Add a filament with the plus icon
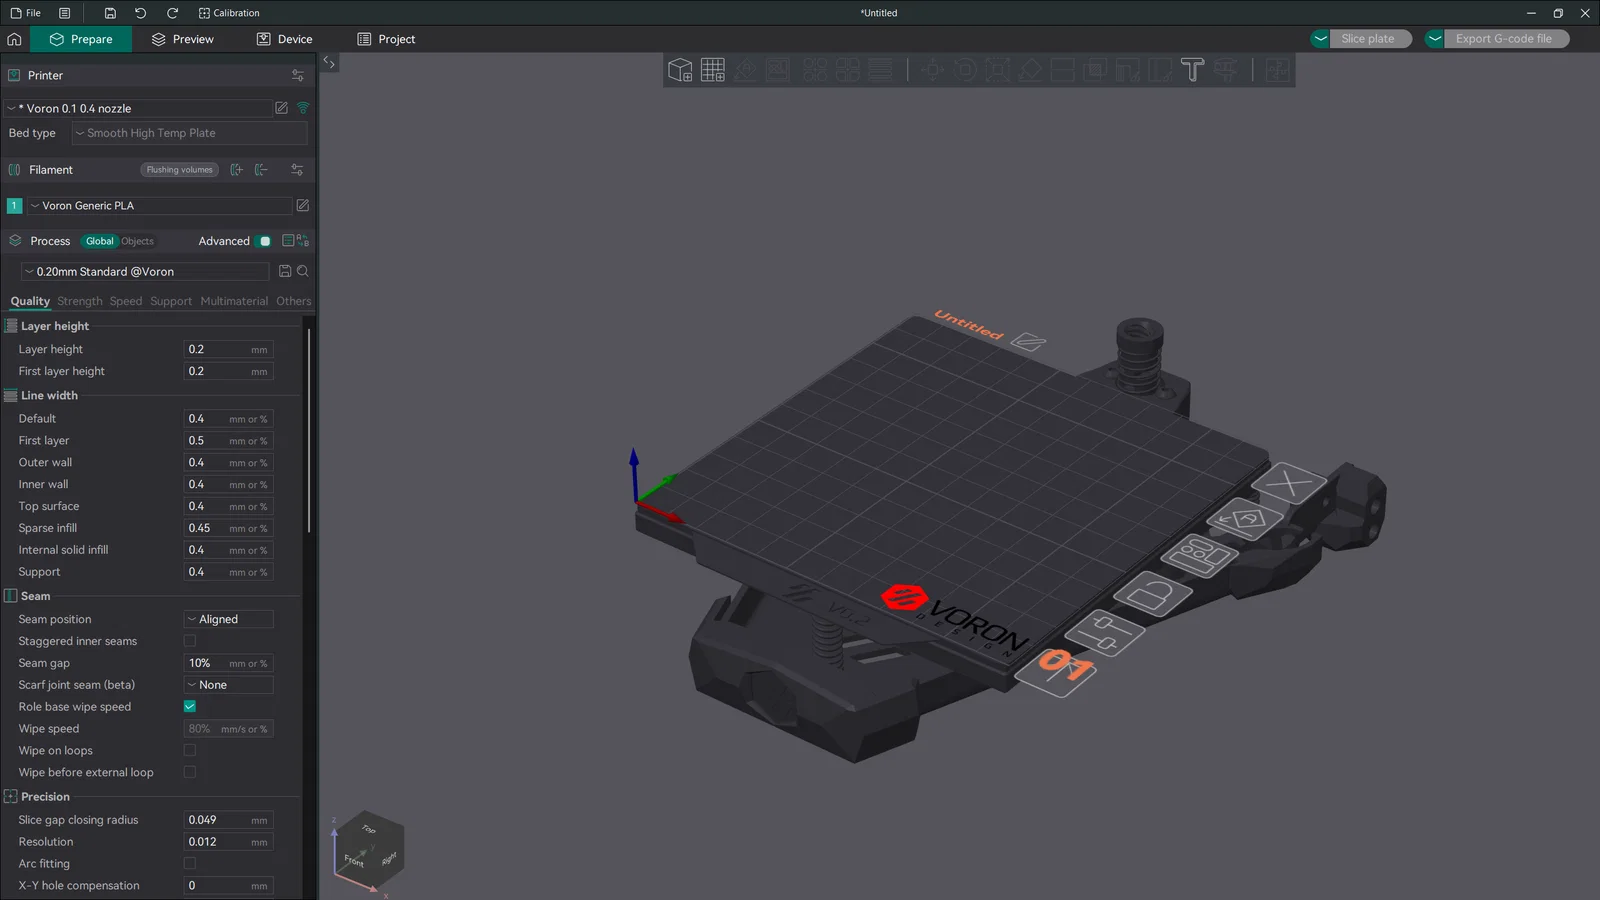Image resolution: width=1600 pixels, height=900 pixels. coord(236,170)
